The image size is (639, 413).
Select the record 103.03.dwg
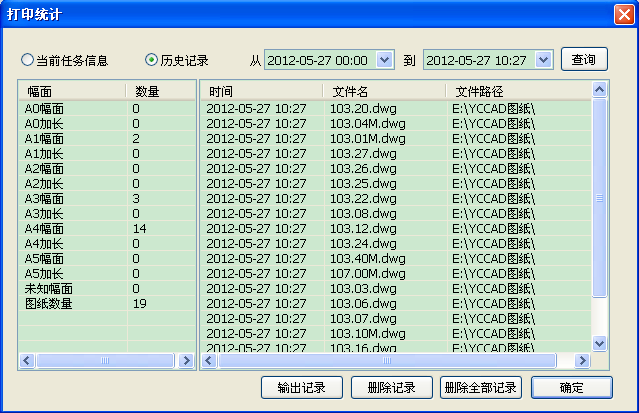pos(396,289)
